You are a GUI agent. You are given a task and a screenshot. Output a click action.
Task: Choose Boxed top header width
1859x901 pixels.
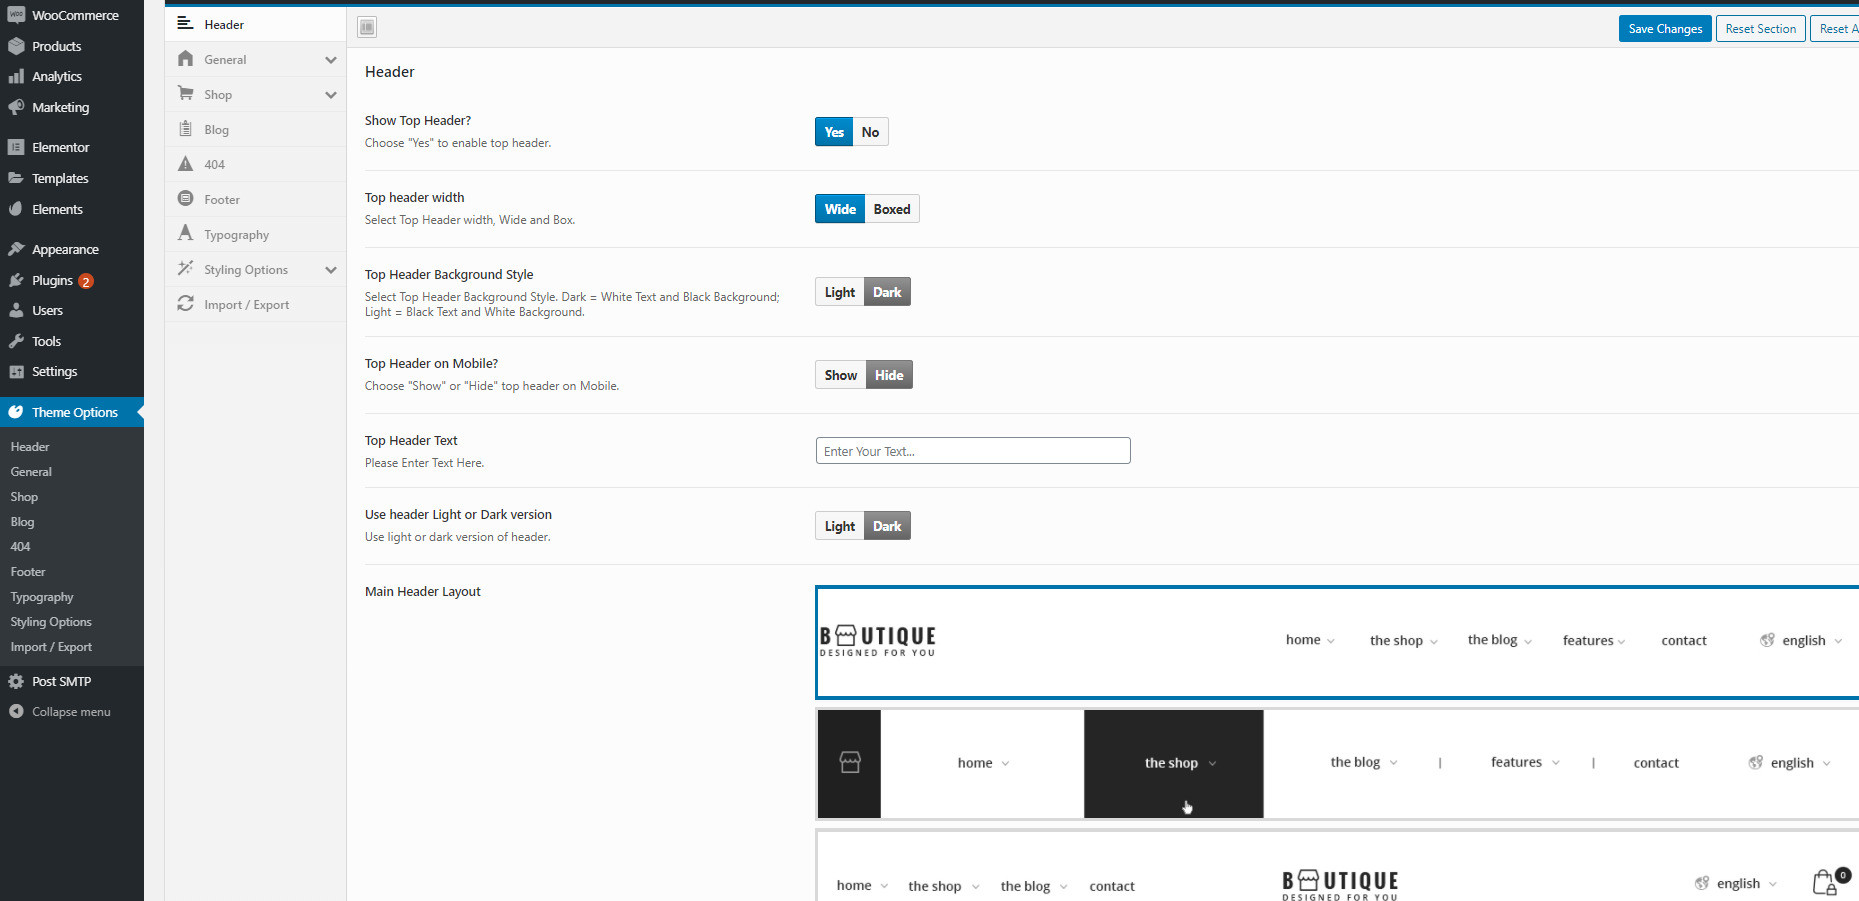click(x=892, y=209)
